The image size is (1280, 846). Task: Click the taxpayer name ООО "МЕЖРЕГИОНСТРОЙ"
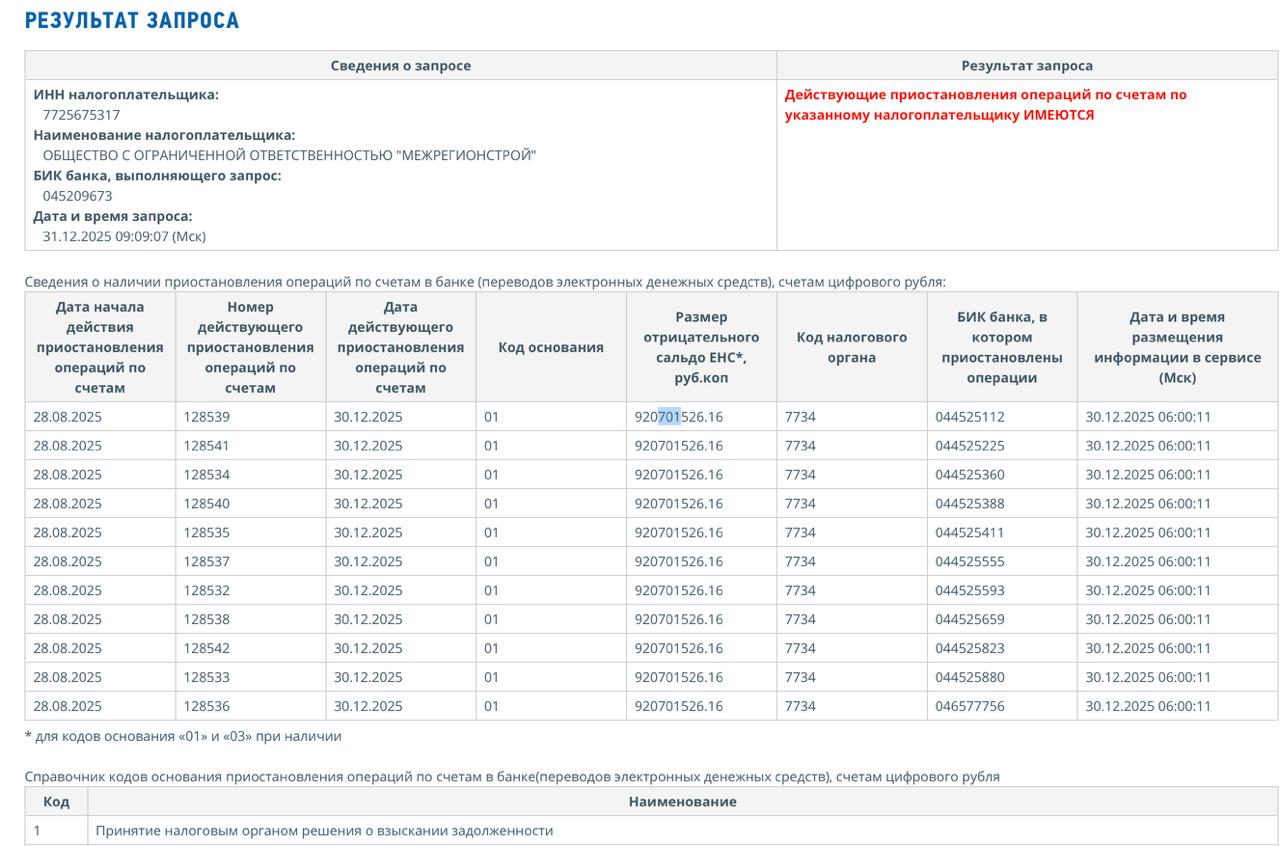pyautogui.click(x=289, y=155)
